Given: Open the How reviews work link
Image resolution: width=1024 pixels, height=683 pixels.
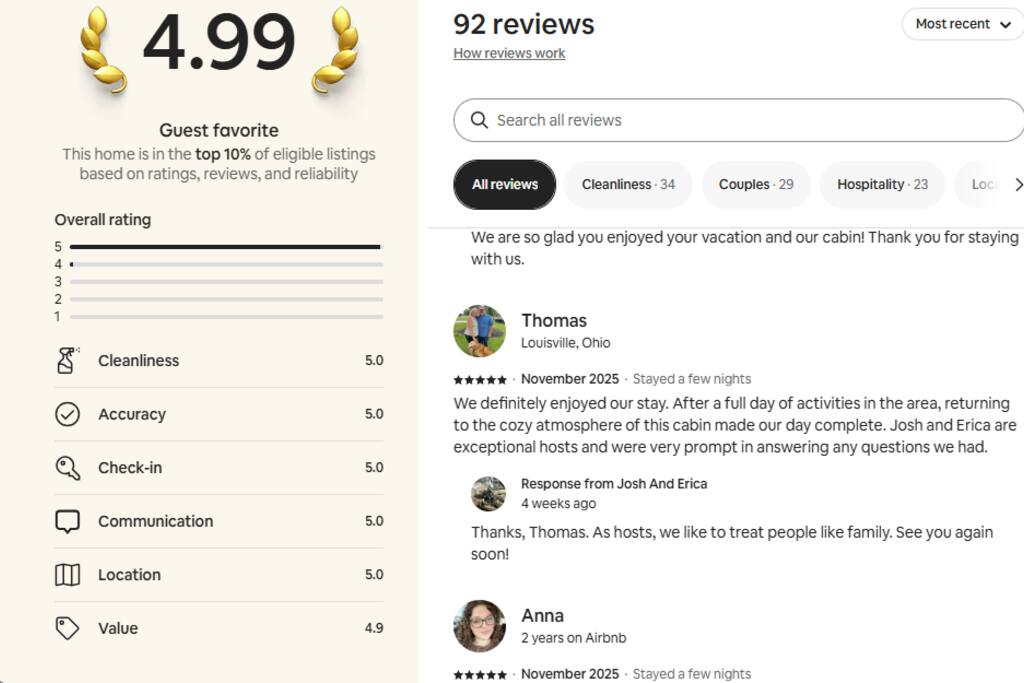Looking at the screenshot, I should [509, 54].
